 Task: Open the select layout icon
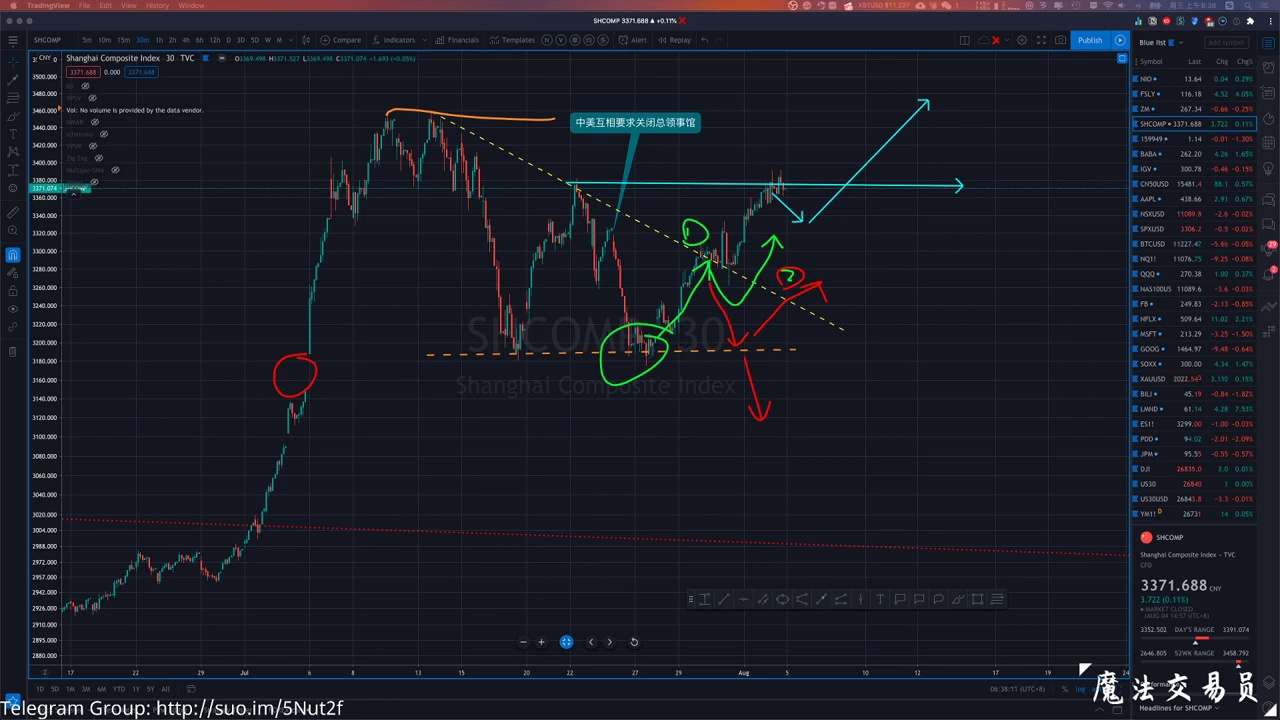964,40
